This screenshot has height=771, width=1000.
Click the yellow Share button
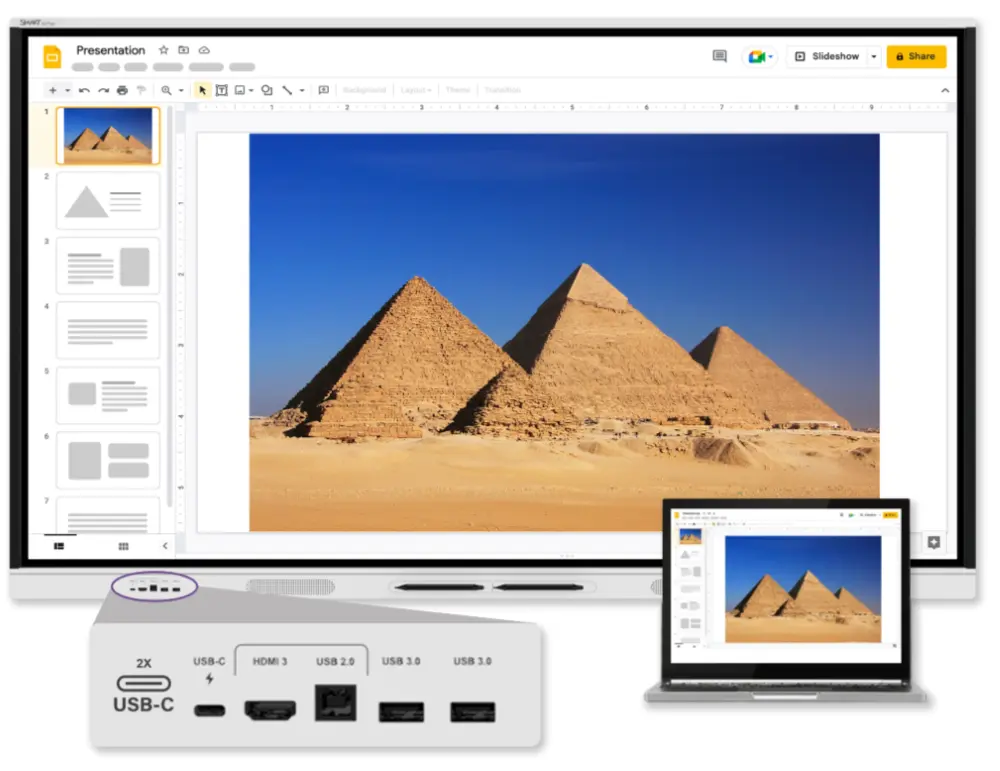[x=916, y=56]
